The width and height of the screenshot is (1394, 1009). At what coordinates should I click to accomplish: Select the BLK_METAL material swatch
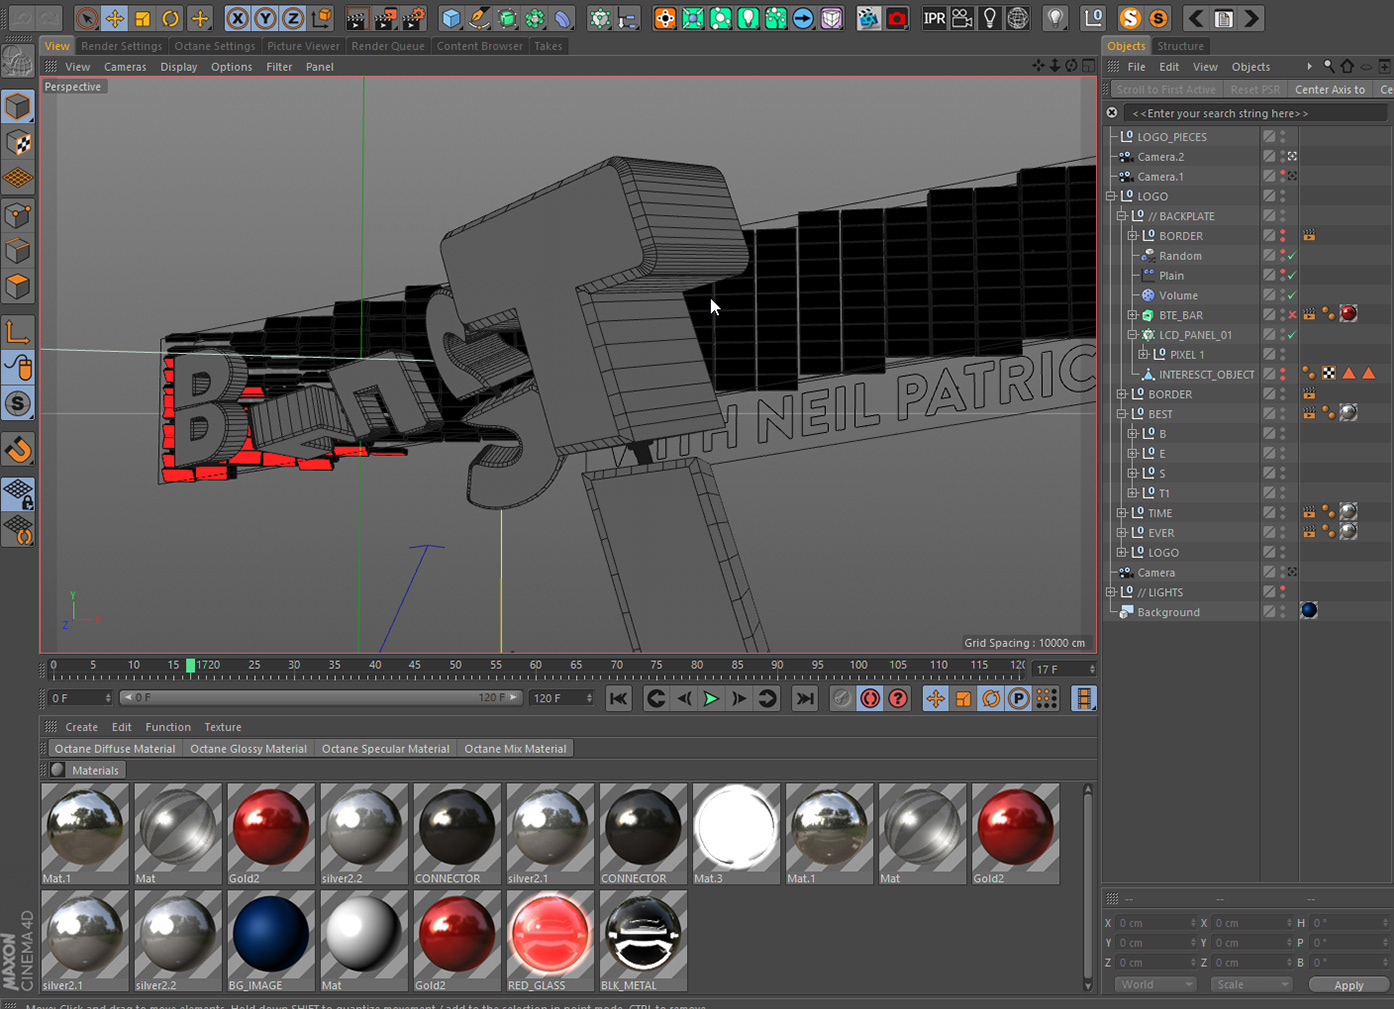click(643, 940)
